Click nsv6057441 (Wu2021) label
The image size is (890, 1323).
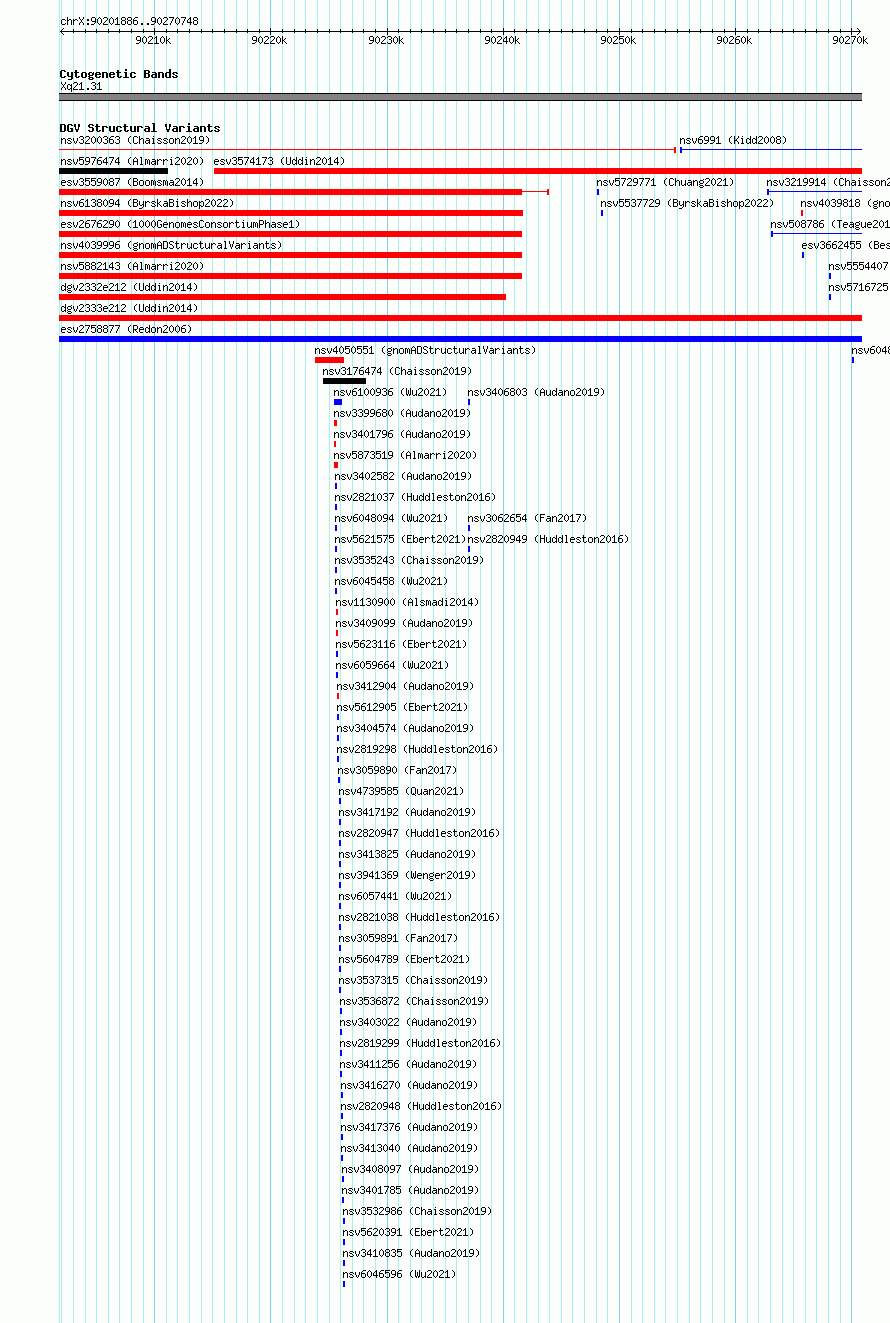click(x=395, y=896)
